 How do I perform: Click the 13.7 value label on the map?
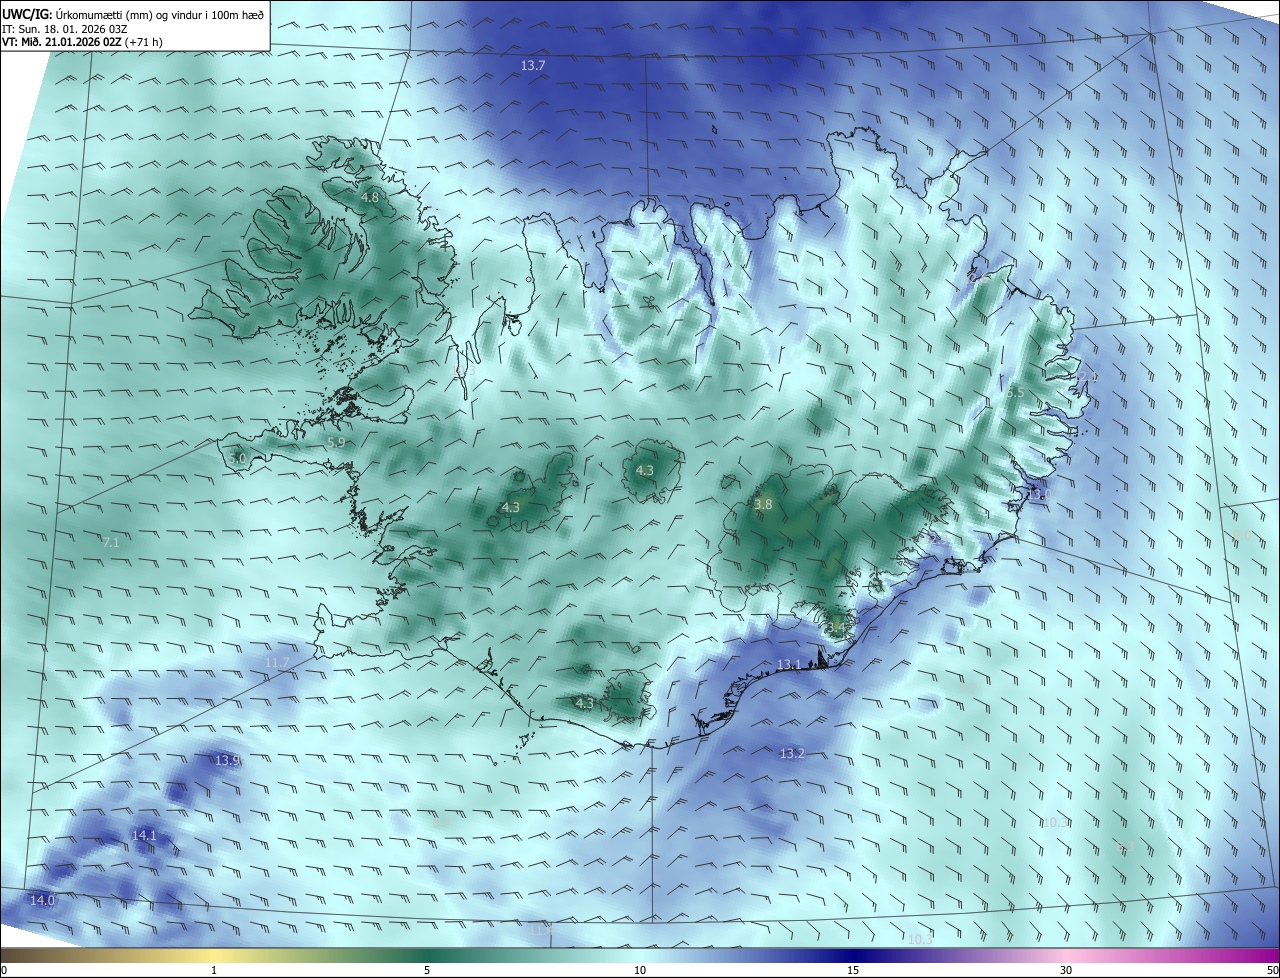pyautogui.click(x=533, y=65)
